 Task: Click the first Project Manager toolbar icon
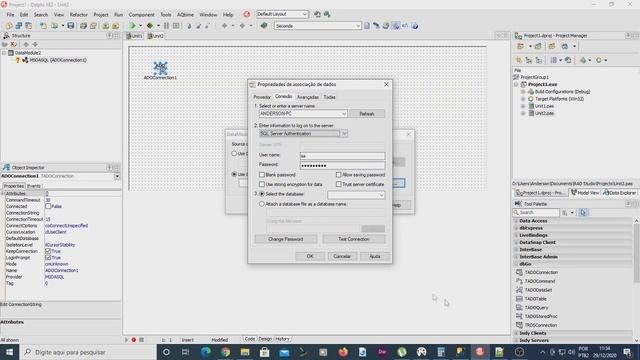(x=520, y=46)
